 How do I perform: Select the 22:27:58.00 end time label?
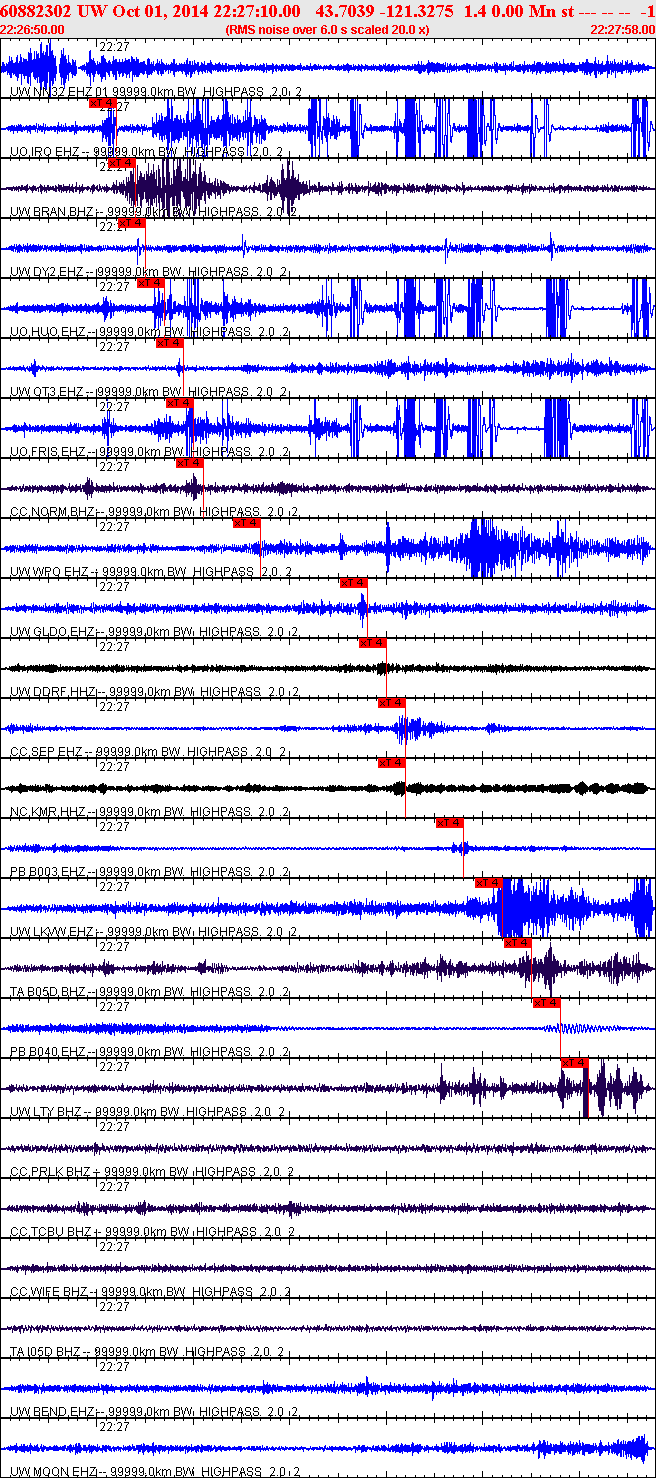point(623,30)
